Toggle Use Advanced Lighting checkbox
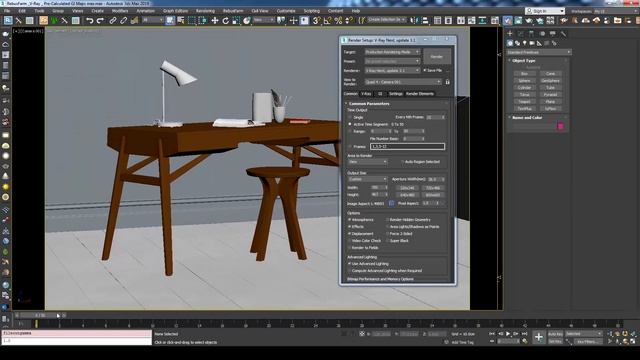The width and height of the screenshot is (640, 360). [x=350, y=264]
